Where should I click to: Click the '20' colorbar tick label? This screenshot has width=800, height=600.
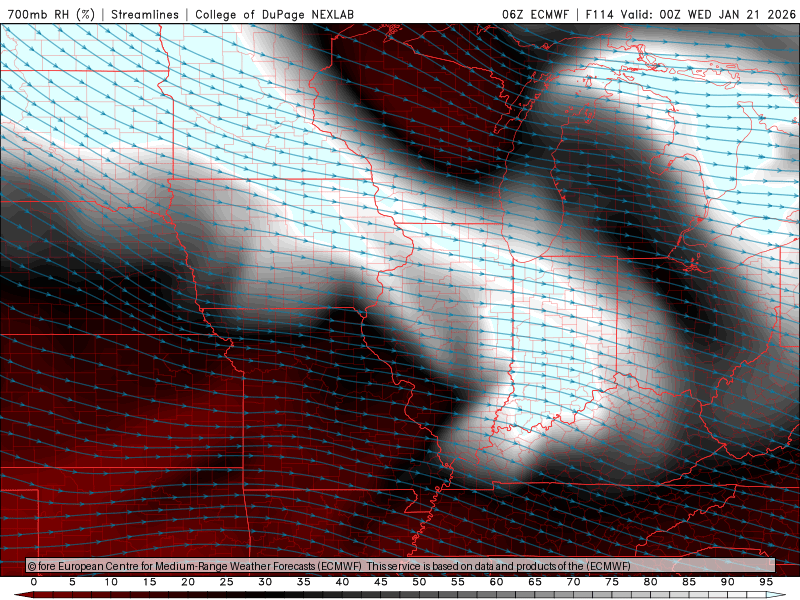tap(188, 582)
